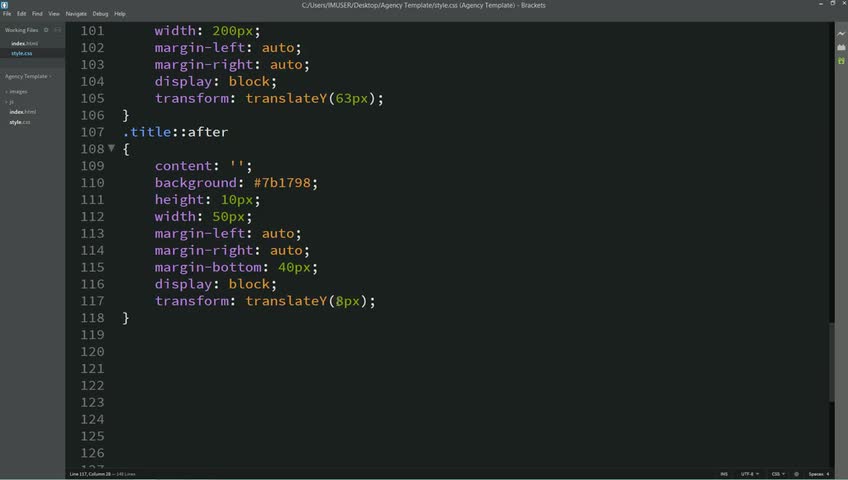The image size is (848, 480).
Task: Click margin-right auto on line 114
Action: (232, 250)
